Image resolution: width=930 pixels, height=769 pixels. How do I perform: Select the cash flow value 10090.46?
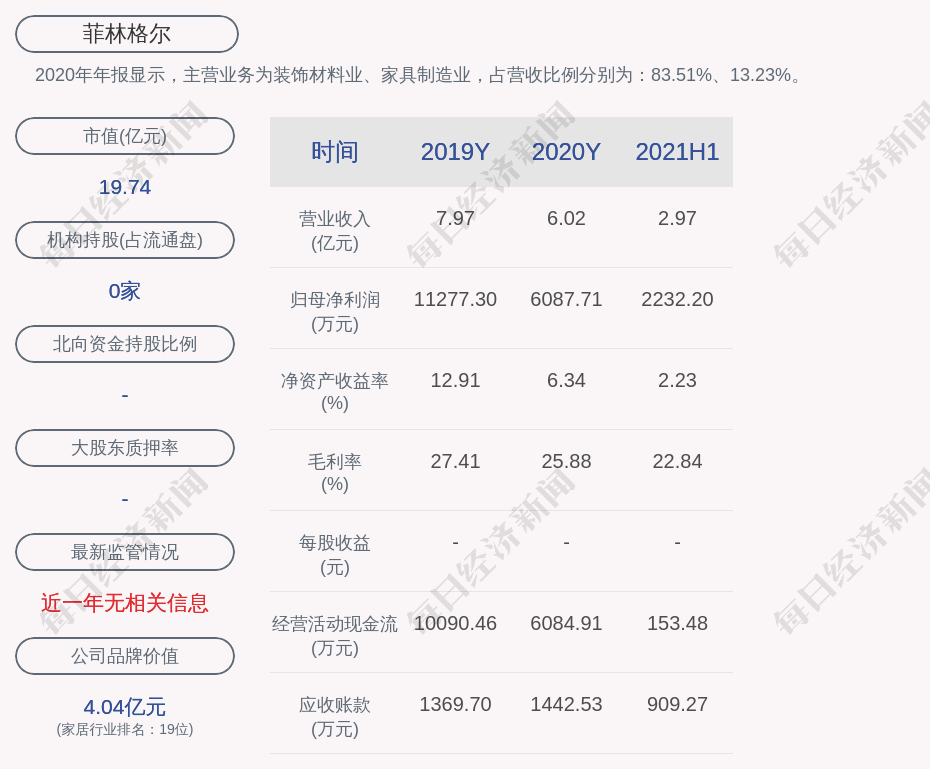tap(455, 623)
